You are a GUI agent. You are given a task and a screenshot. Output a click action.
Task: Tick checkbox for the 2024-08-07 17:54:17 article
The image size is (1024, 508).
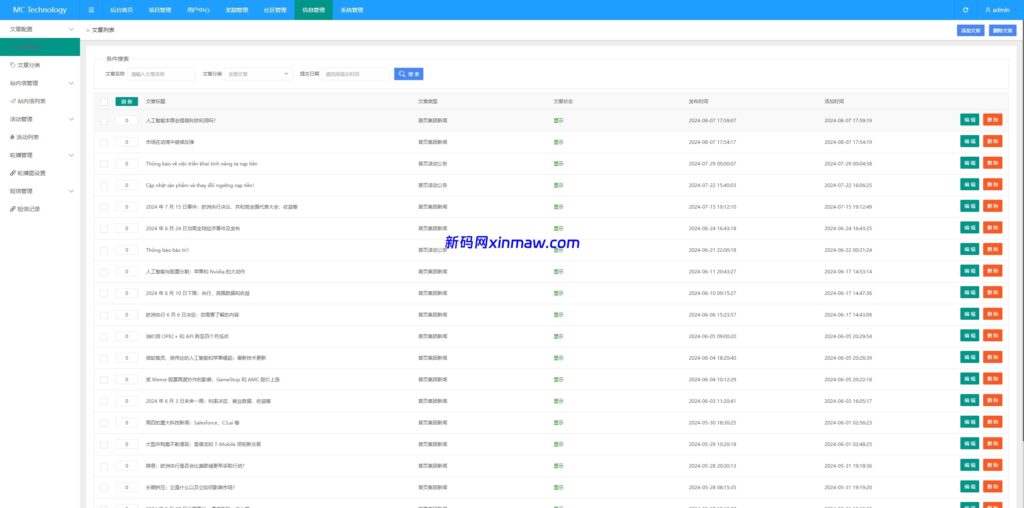click(104, 142)
